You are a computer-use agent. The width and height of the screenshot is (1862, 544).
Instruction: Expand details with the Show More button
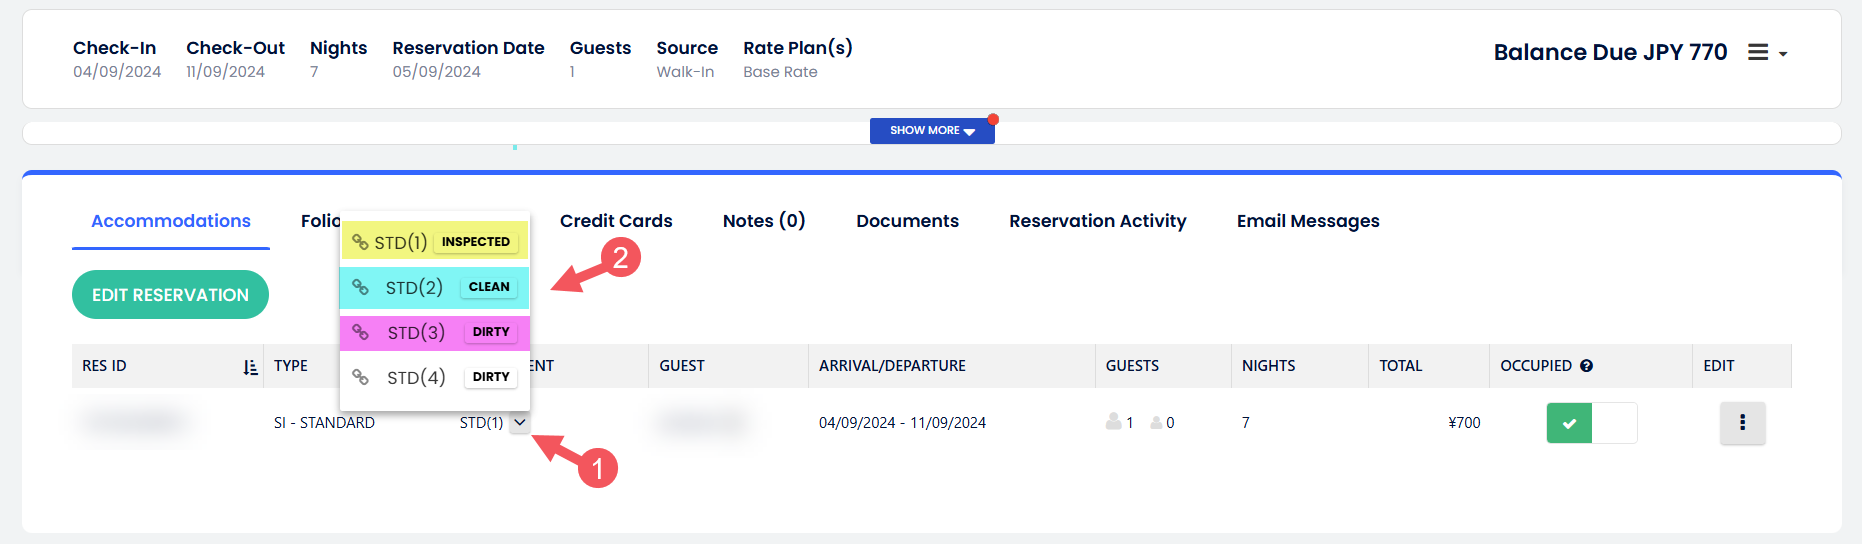(x=931, y=131)
